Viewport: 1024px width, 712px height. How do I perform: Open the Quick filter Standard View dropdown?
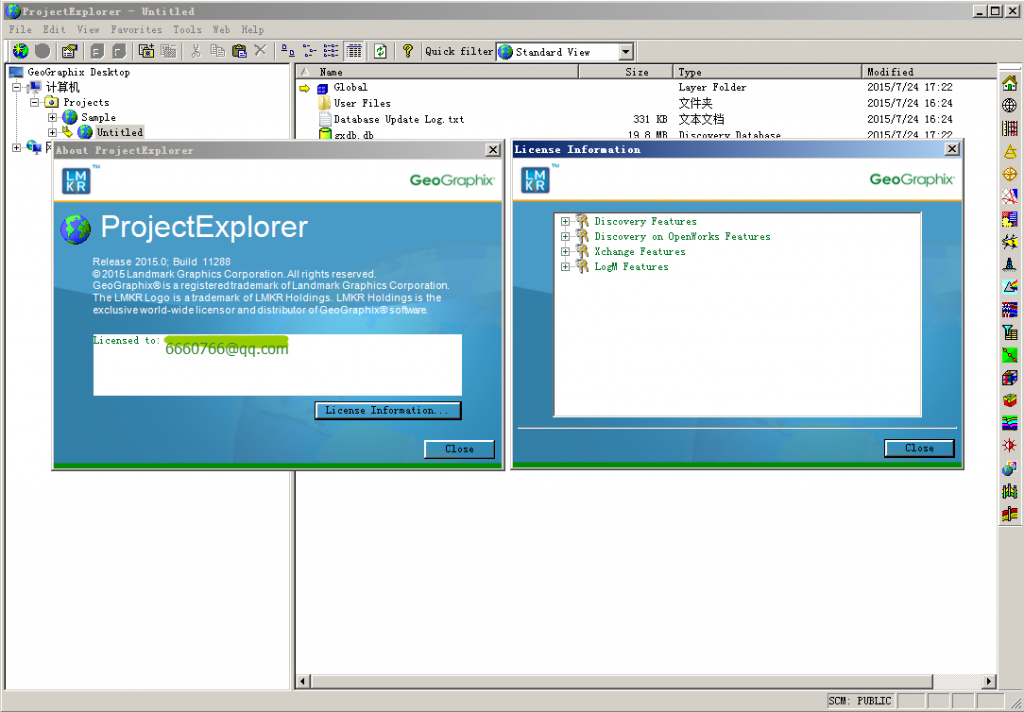[x=626, y=52]
